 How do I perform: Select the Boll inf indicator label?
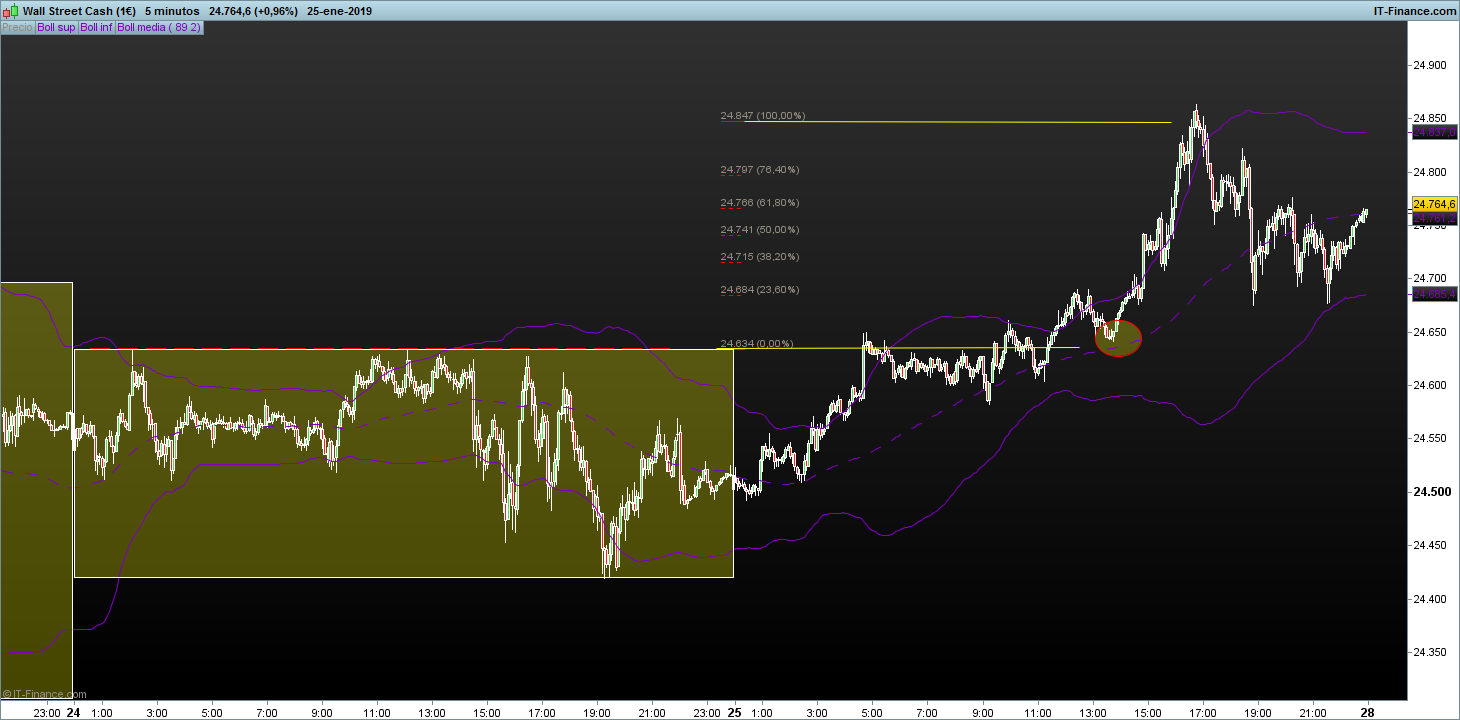point(97,28)
